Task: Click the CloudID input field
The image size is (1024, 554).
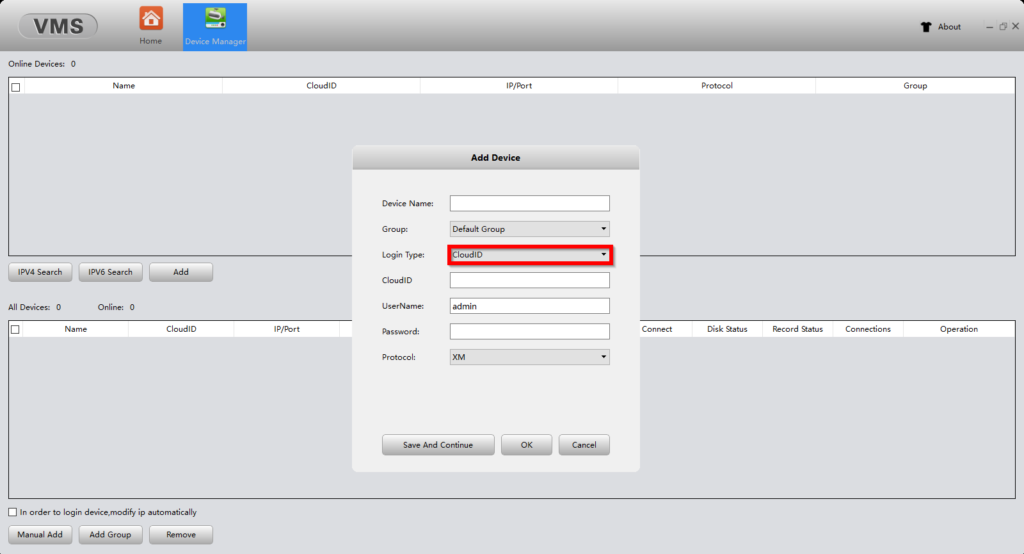Action: click(529, 281)
